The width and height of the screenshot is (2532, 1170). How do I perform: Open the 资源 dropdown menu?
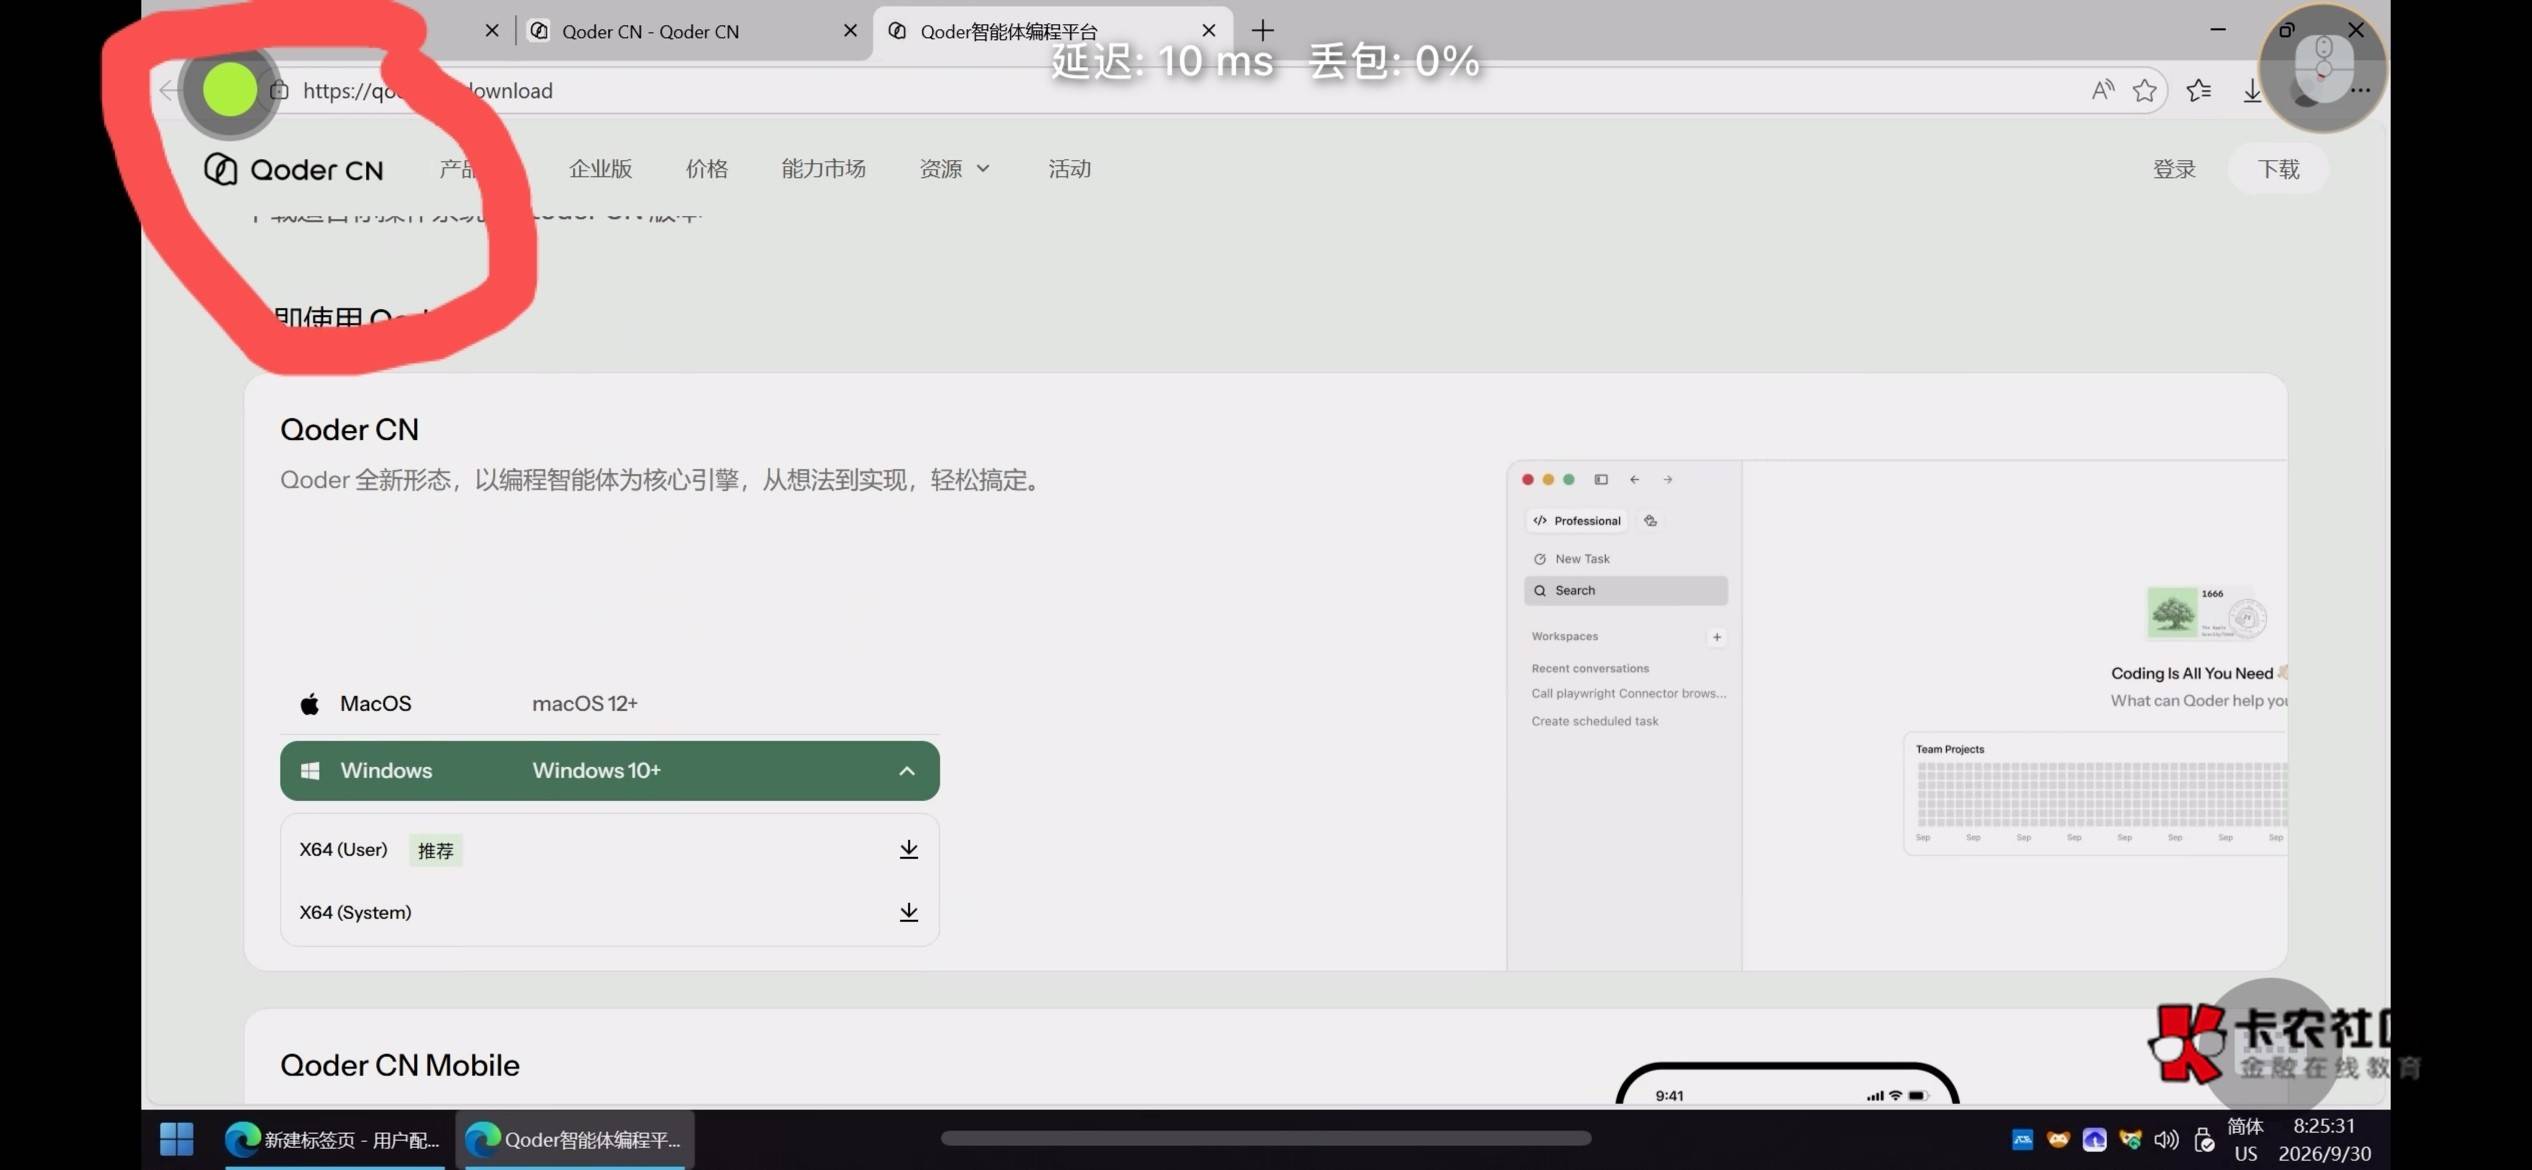pyautogui.click(x=954, y=169)
